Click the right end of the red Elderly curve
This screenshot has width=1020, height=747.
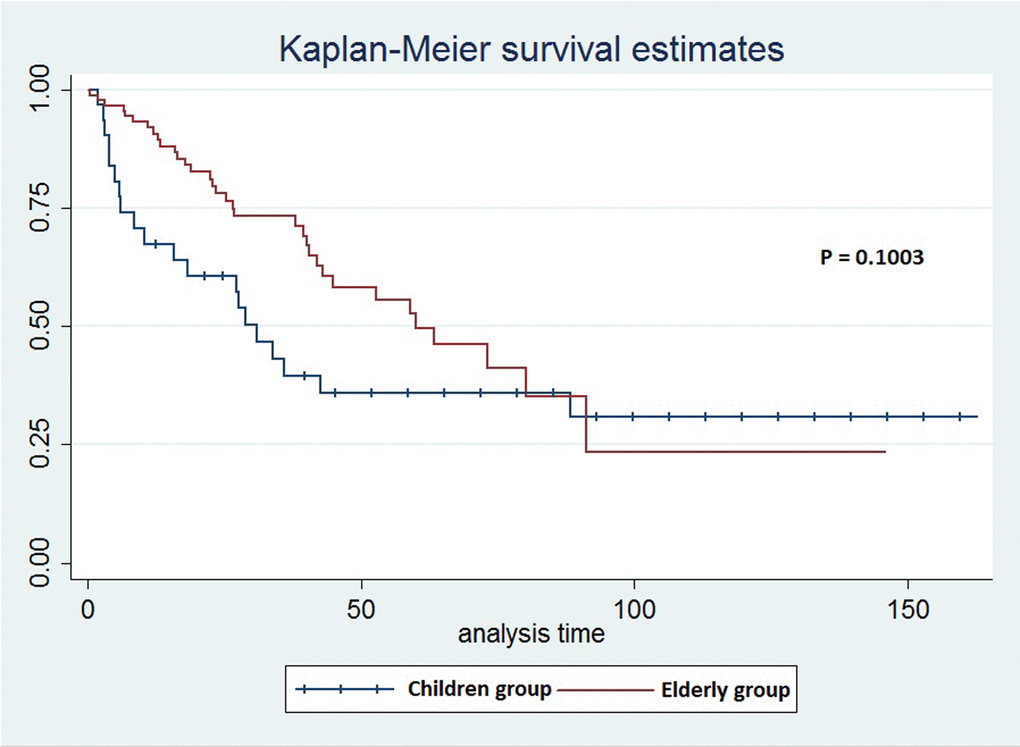pos(885,452)
